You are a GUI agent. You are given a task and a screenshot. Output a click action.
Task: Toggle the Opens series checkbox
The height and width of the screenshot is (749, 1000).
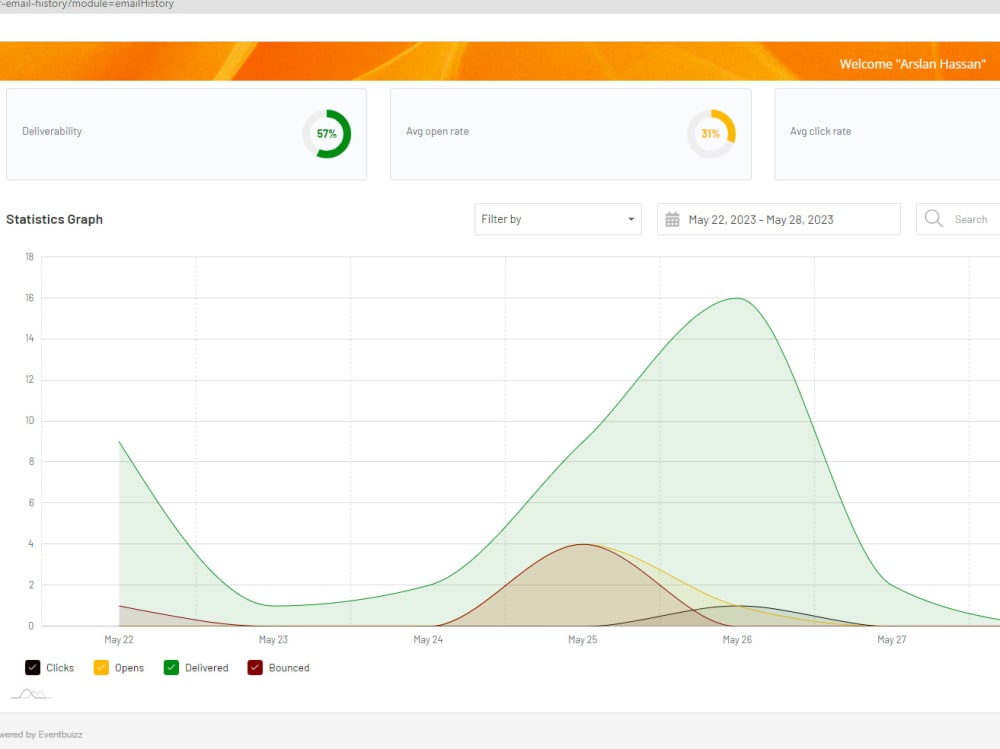[101, 667]
